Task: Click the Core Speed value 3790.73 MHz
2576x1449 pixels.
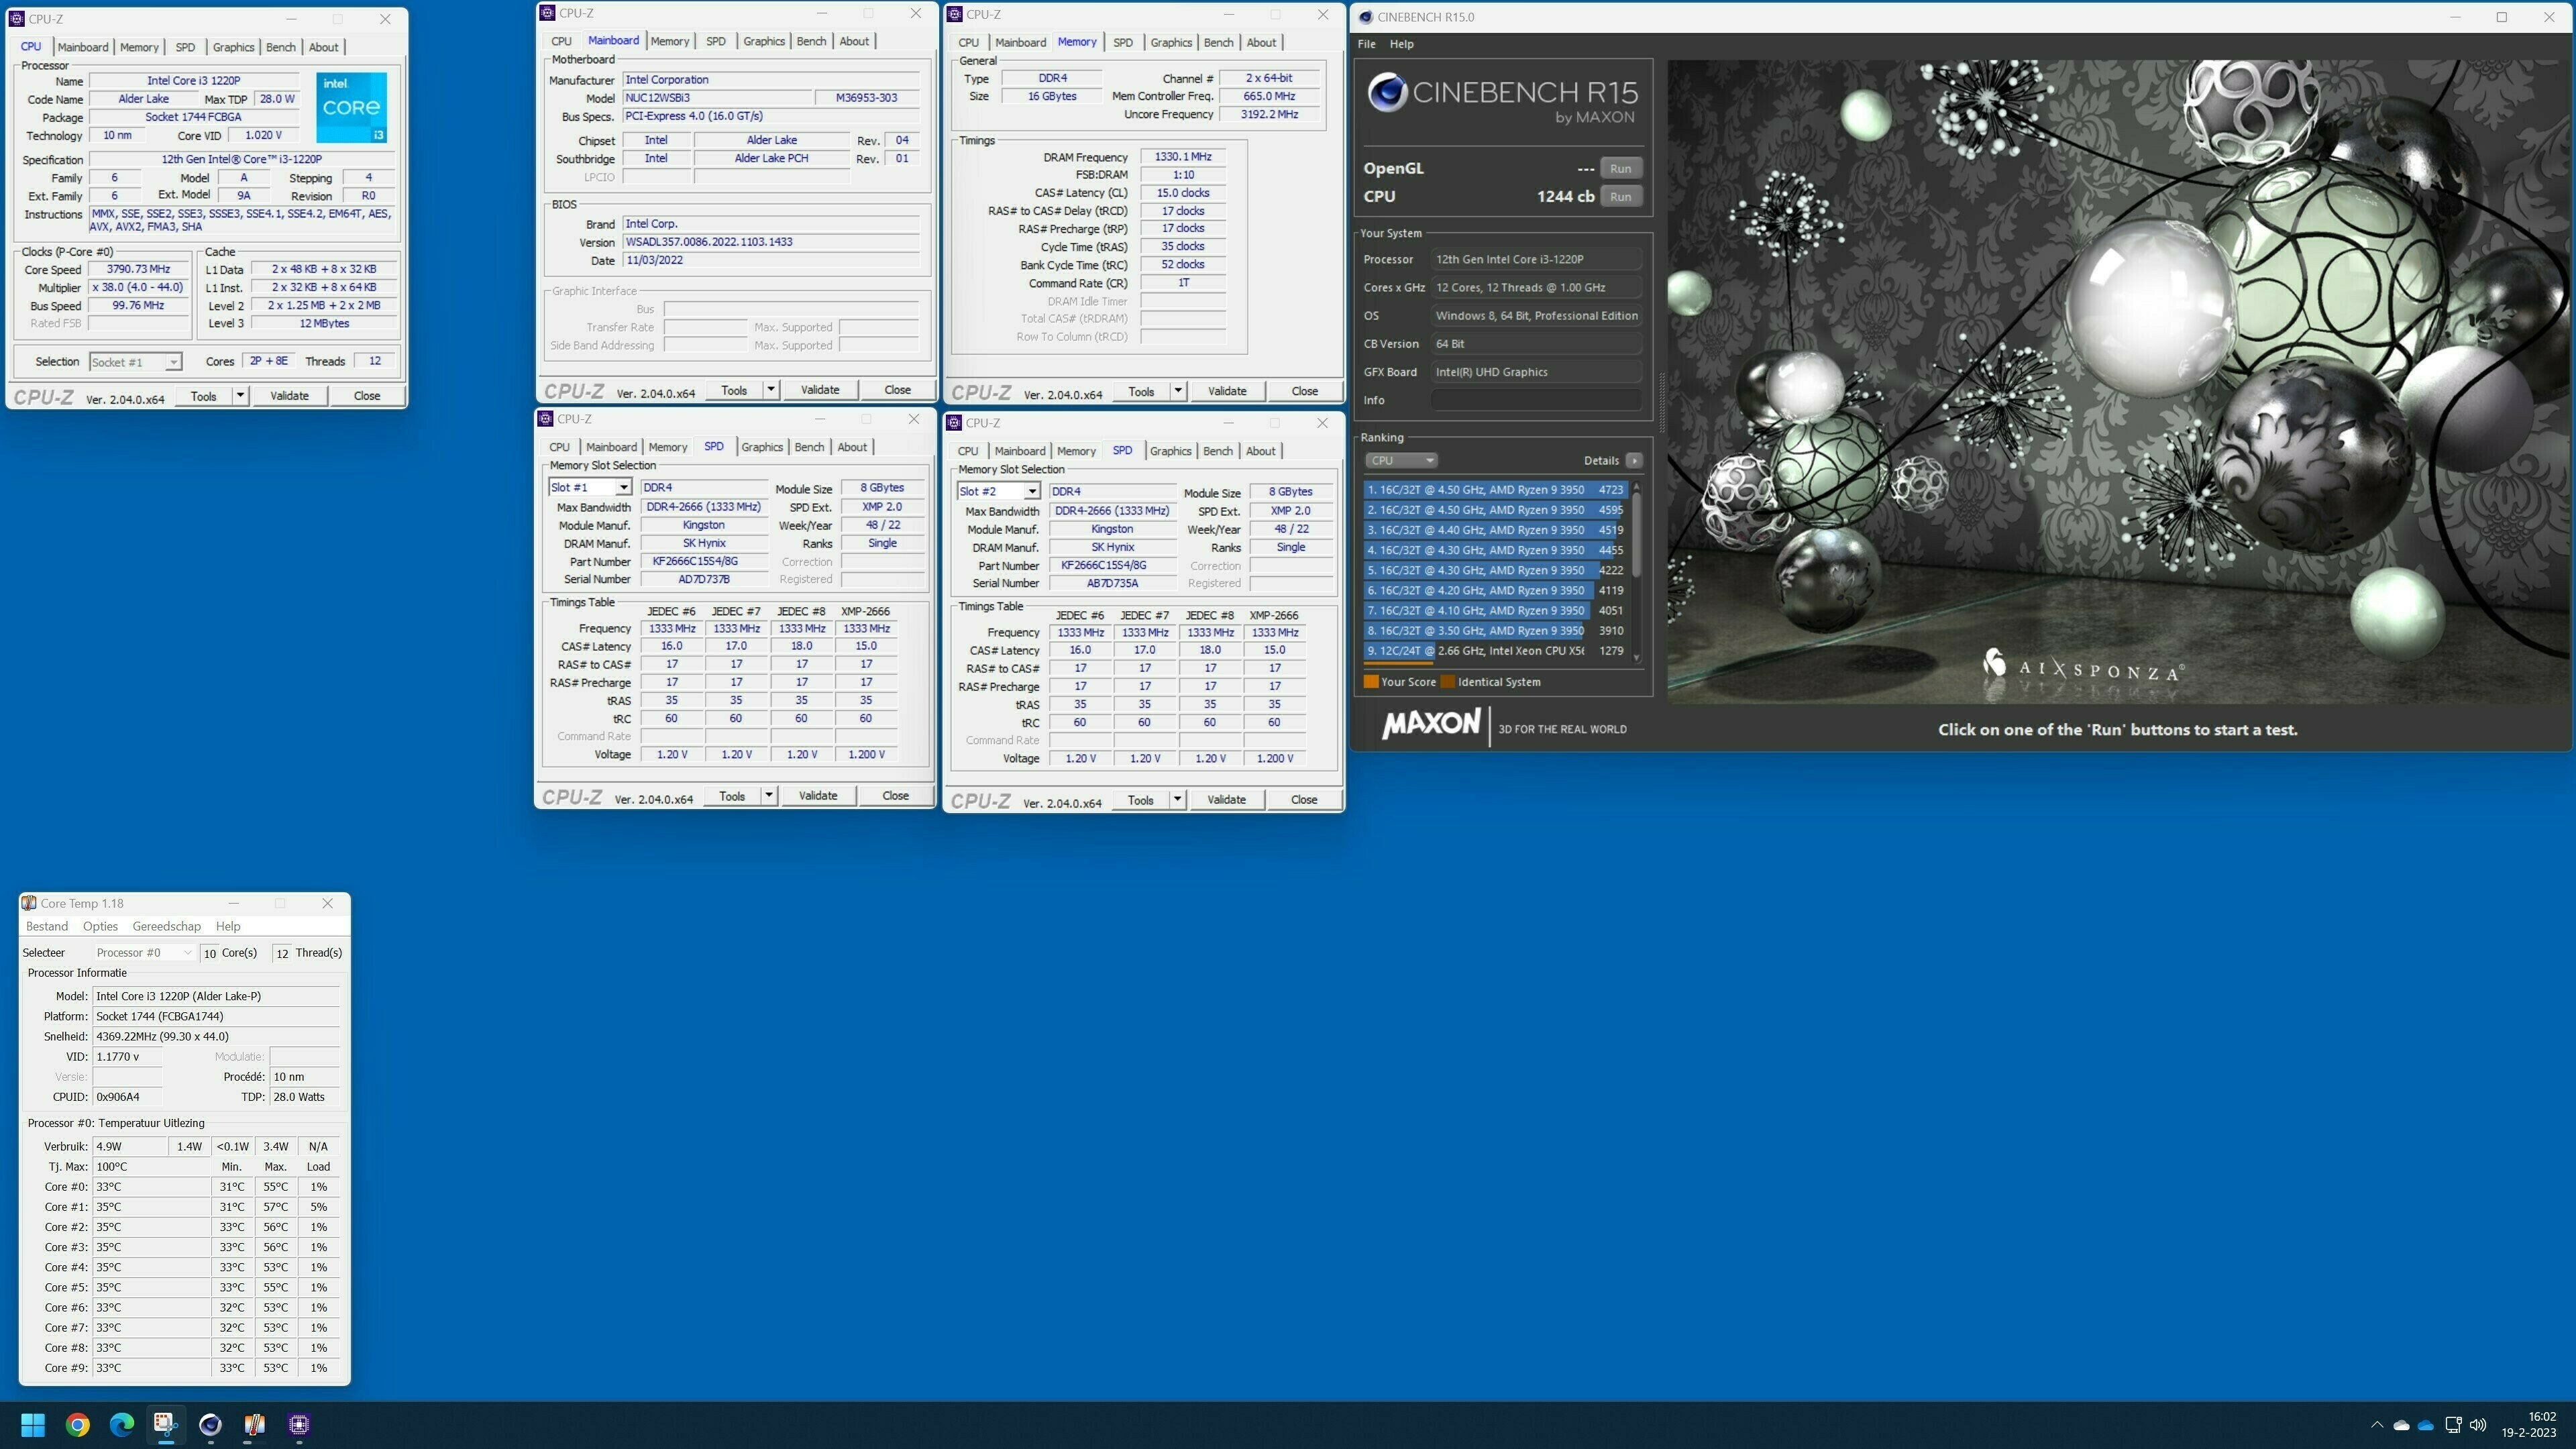Action: (139, 269)
